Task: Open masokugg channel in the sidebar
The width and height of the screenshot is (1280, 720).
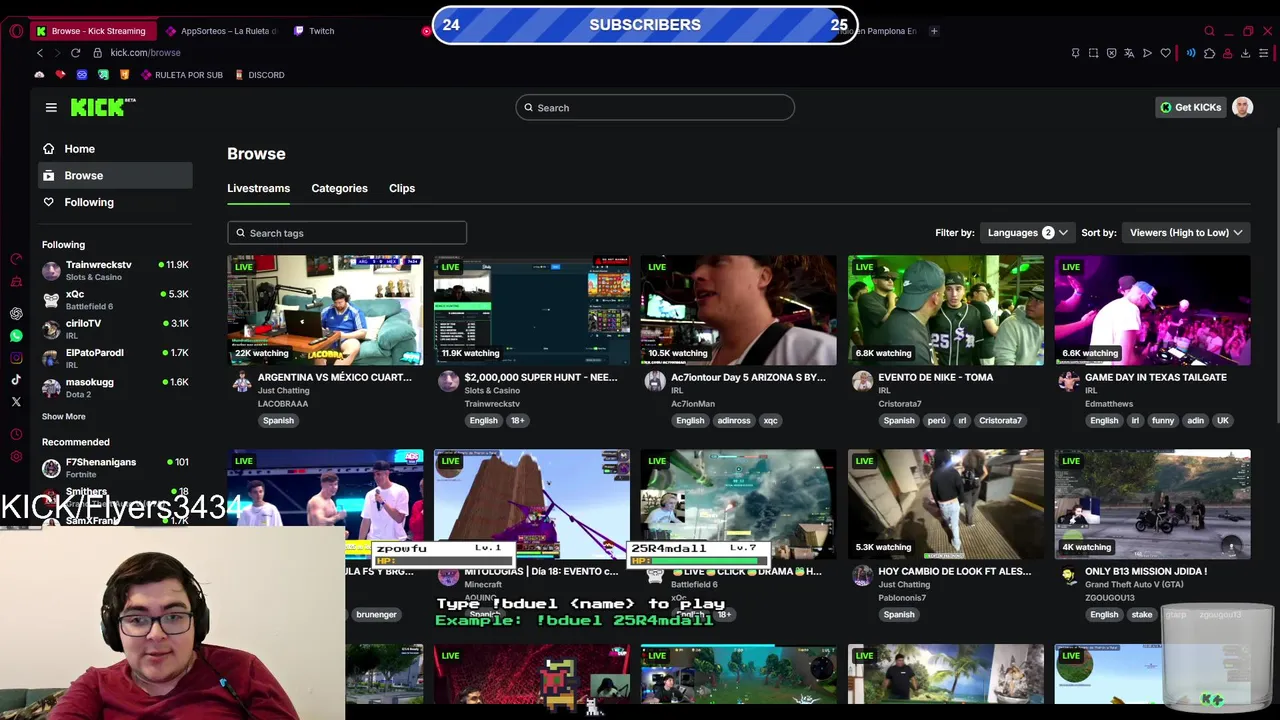Action: tap(115, 387)
